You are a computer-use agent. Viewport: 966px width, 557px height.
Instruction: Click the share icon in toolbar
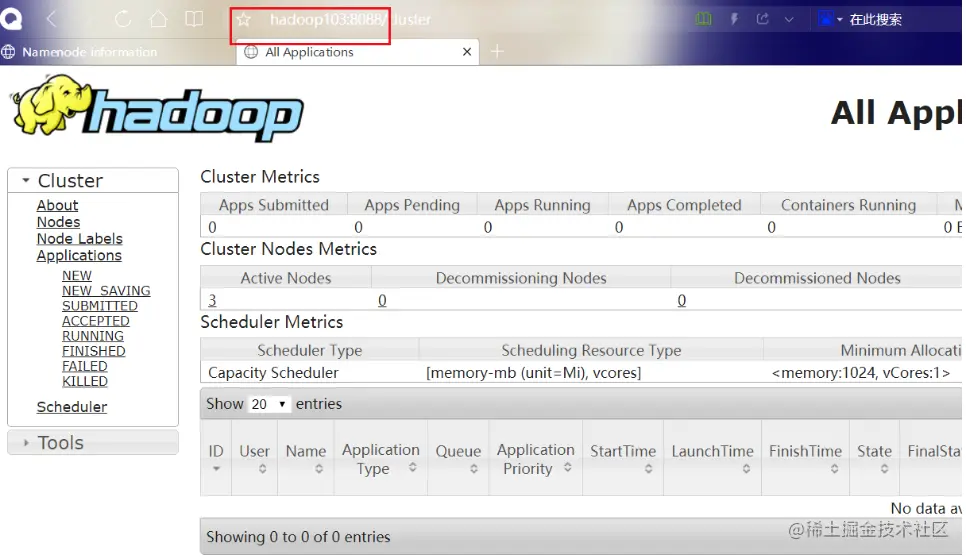coord(763,19)
